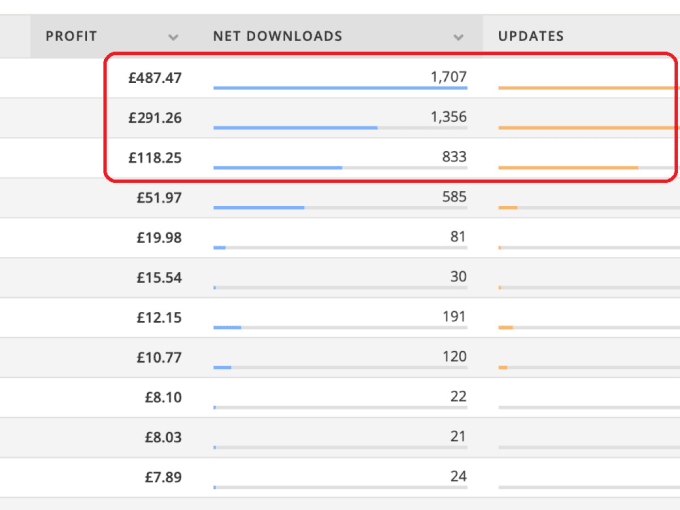Viewport: 680px width, 510px height.
Task: Sort by the PROFIT column header
Action: coord(71,36)
